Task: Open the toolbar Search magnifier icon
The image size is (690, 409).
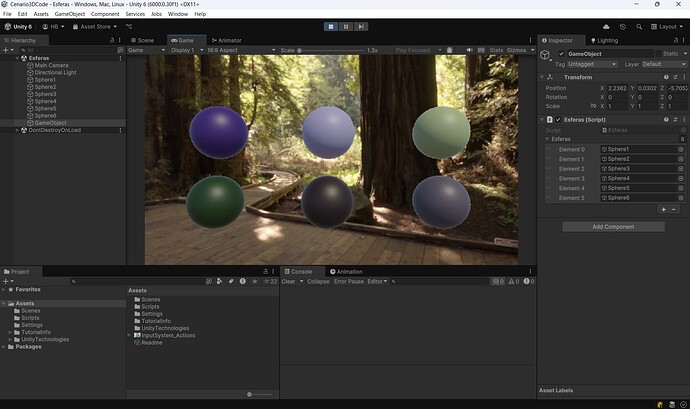Action: point(639,27)
